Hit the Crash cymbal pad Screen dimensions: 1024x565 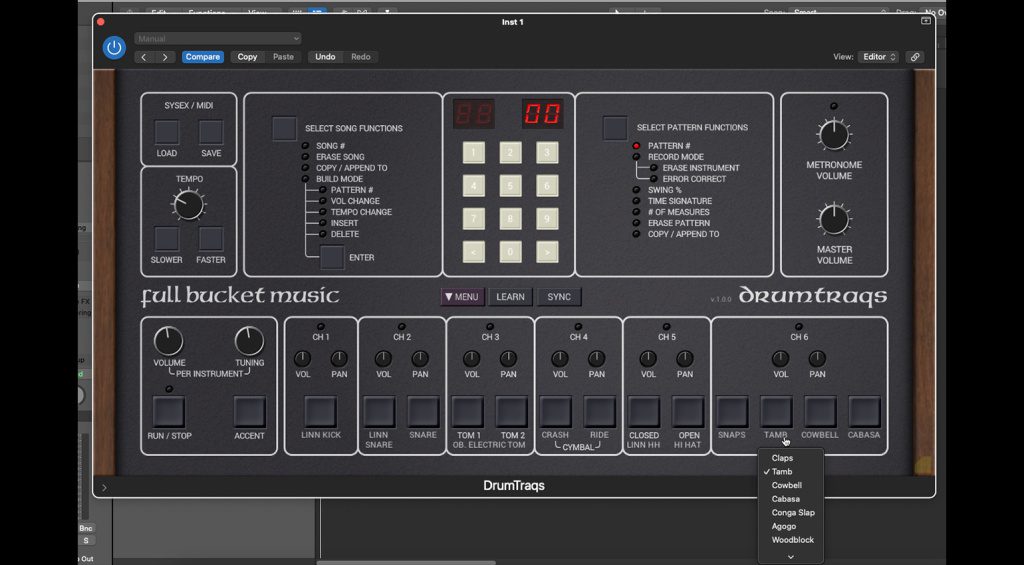(556, 412)
